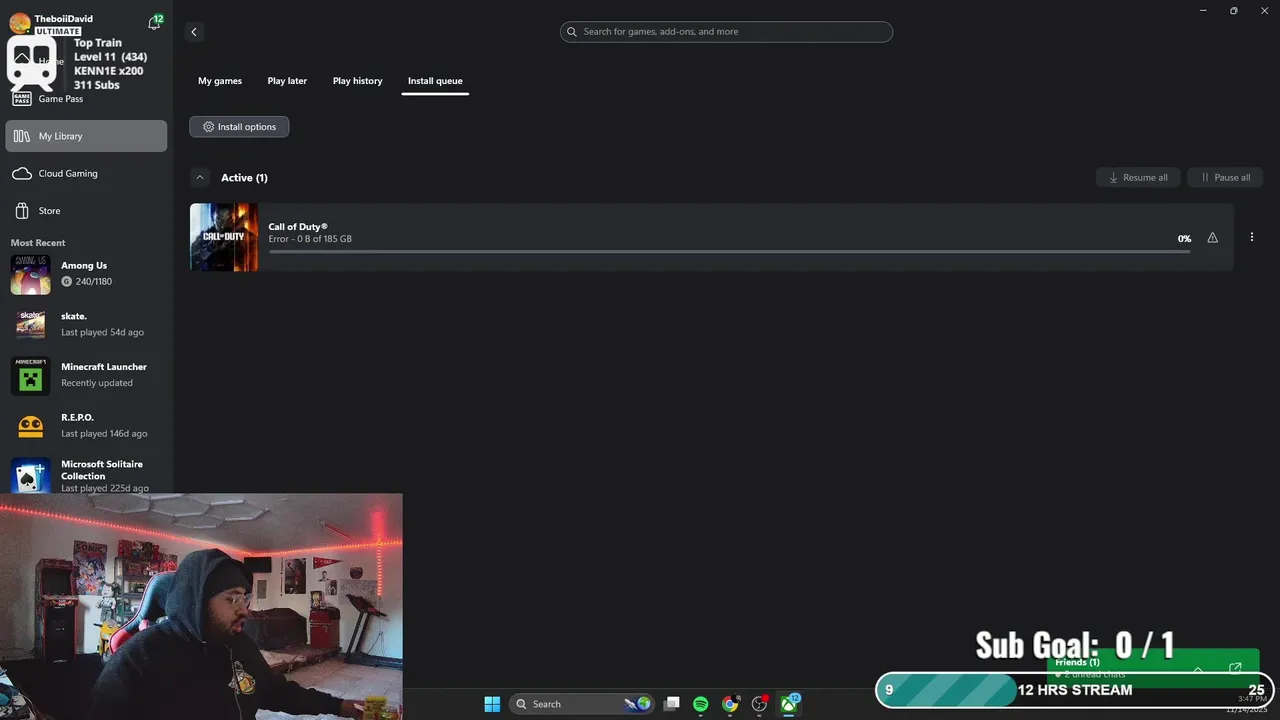Image resolution: width=1280 pixels, height=720 pixels.
Task: Select the Install queue tab
Action: pos(435,81)
